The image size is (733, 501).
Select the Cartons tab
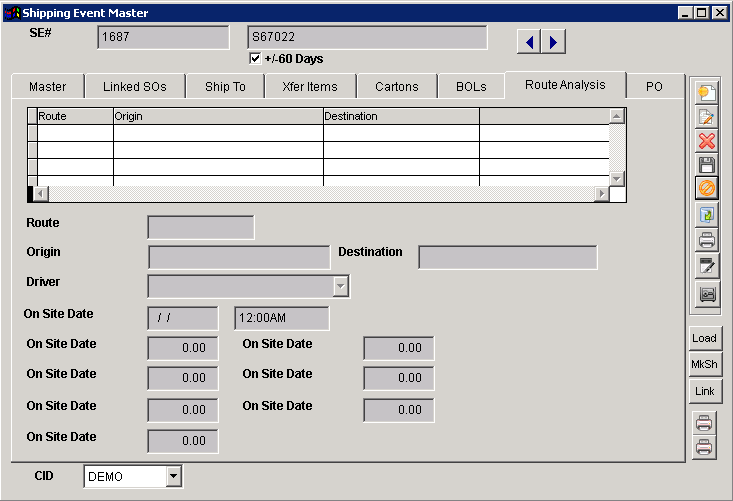tap(397, 87)
